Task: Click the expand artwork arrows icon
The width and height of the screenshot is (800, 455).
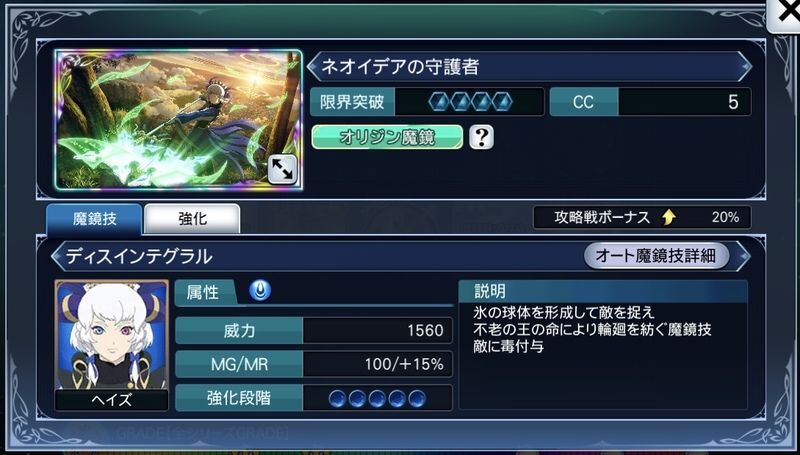Action: pyautogui.click(x=282, y=169)
